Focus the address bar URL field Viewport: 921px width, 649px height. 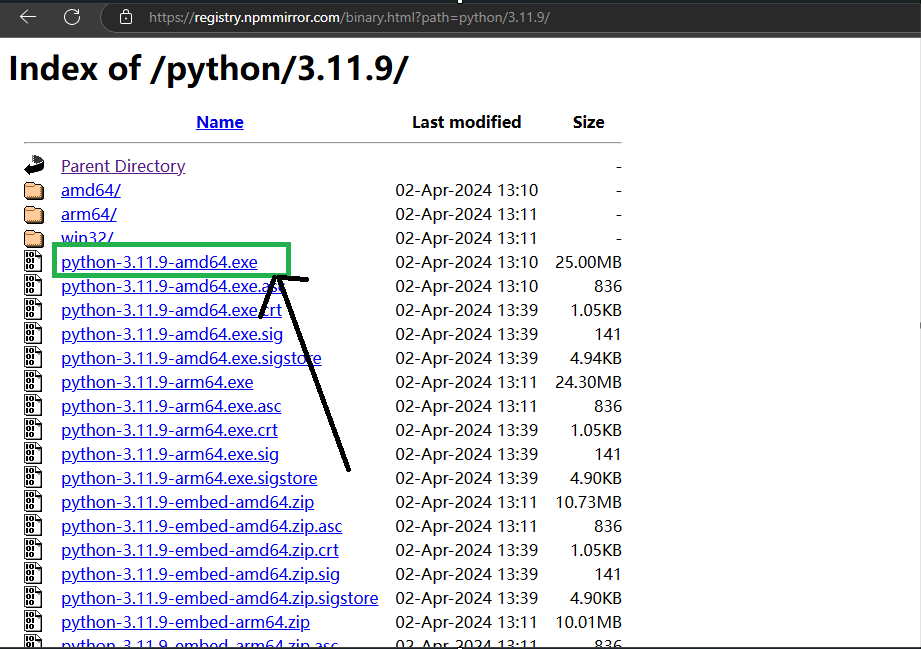click(x=400, y=17)
